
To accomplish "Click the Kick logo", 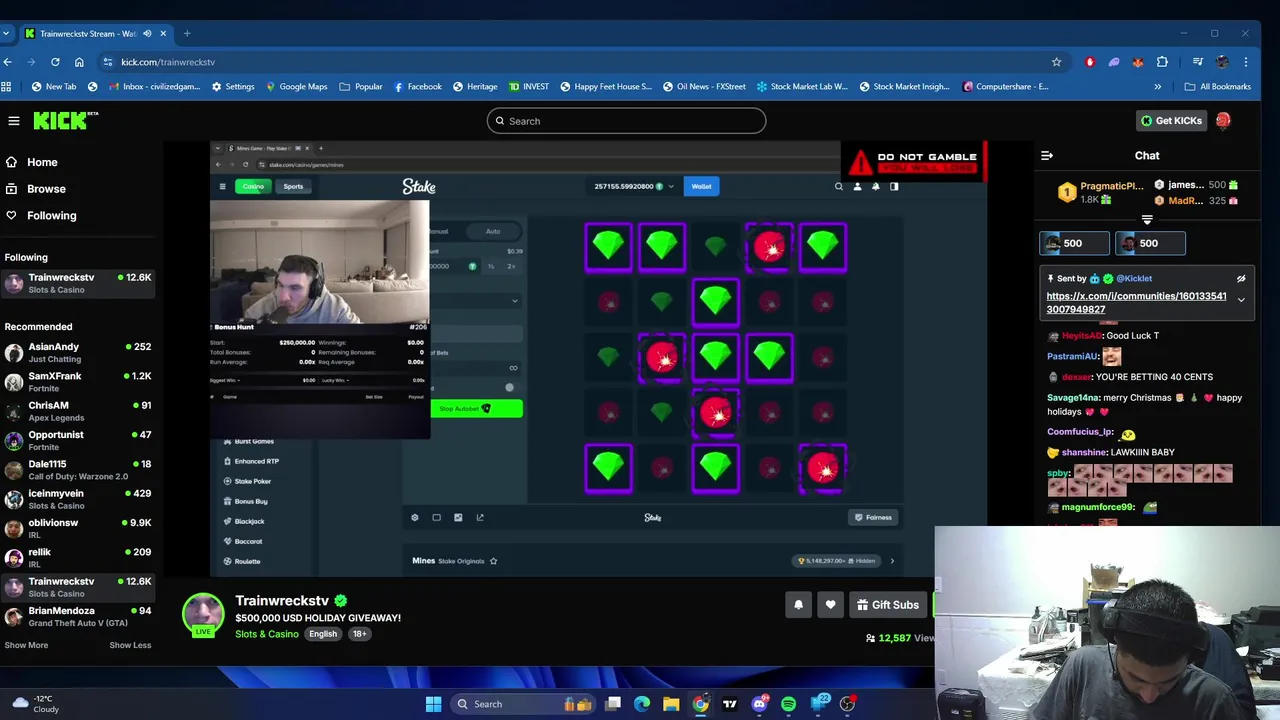I will click(x=66, y=121).
